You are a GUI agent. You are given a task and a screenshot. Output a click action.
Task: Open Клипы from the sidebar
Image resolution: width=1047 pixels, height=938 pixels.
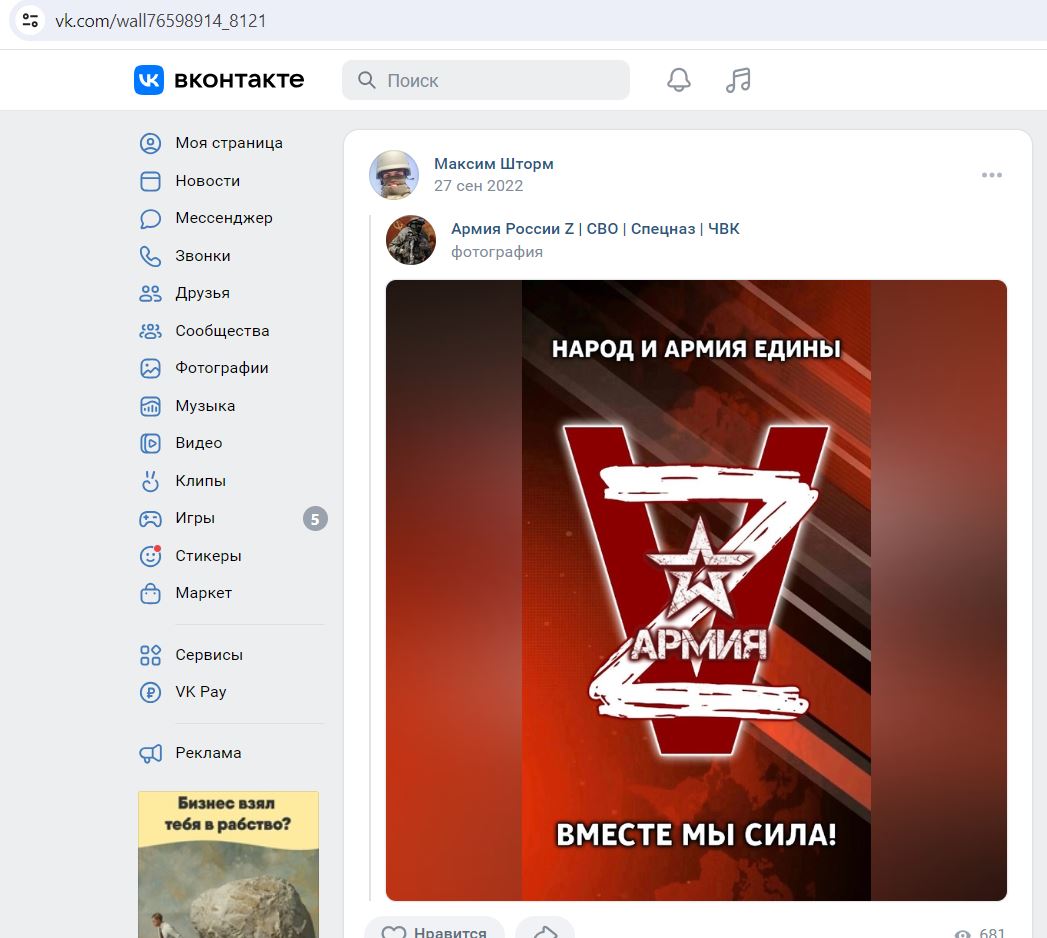(200, 481)
